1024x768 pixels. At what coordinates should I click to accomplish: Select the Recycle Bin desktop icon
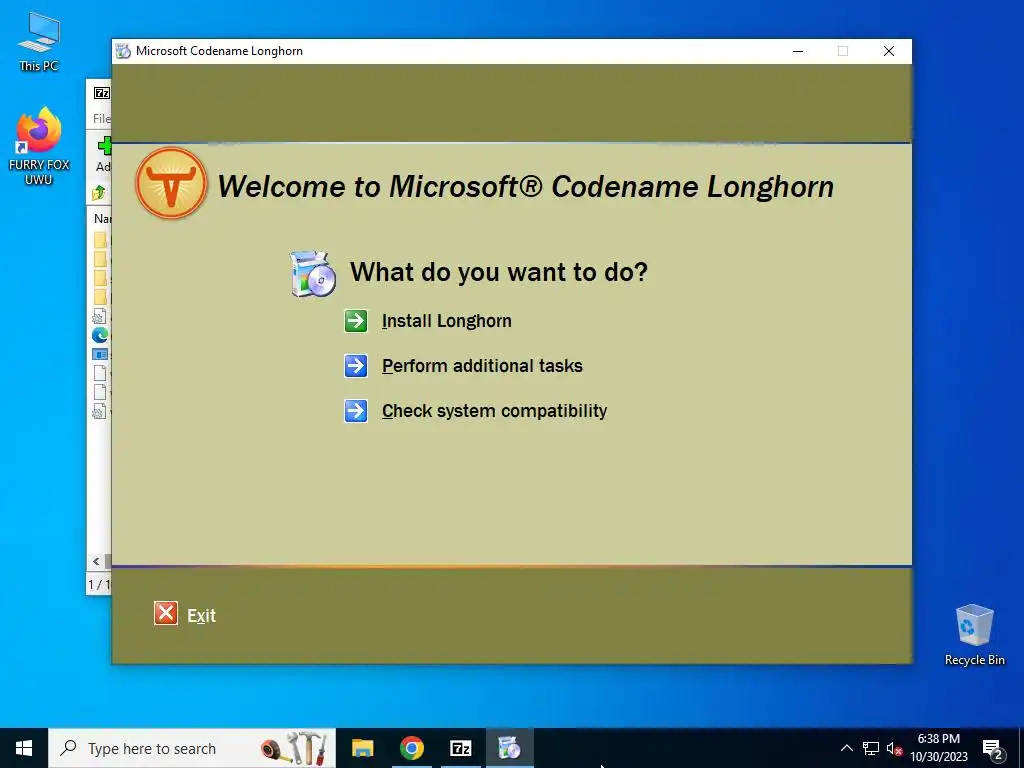click(974, 635)
